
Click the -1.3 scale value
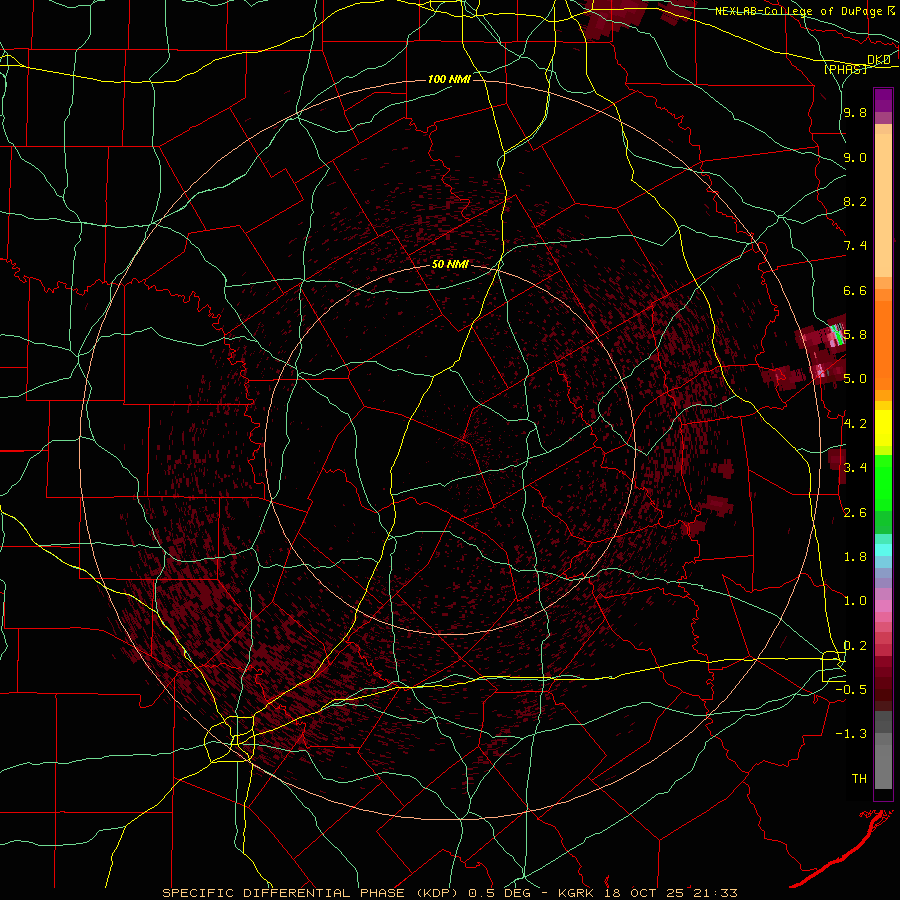pos(851,734)
